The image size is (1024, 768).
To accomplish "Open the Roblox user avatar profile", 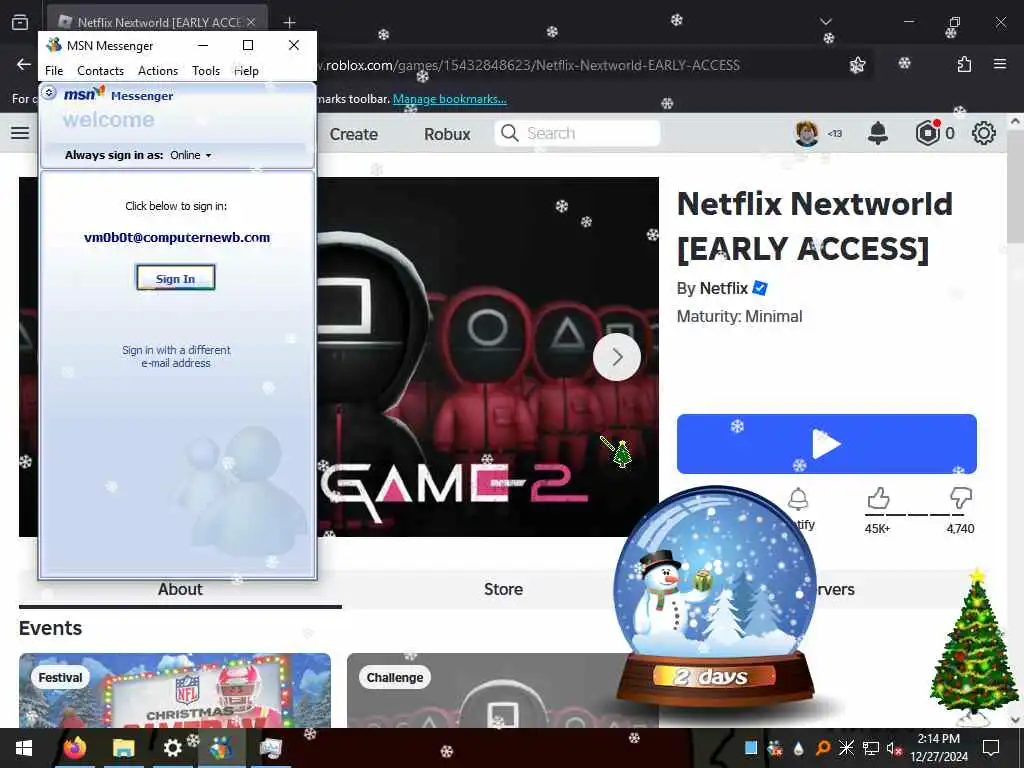I will tap(807, 133).
